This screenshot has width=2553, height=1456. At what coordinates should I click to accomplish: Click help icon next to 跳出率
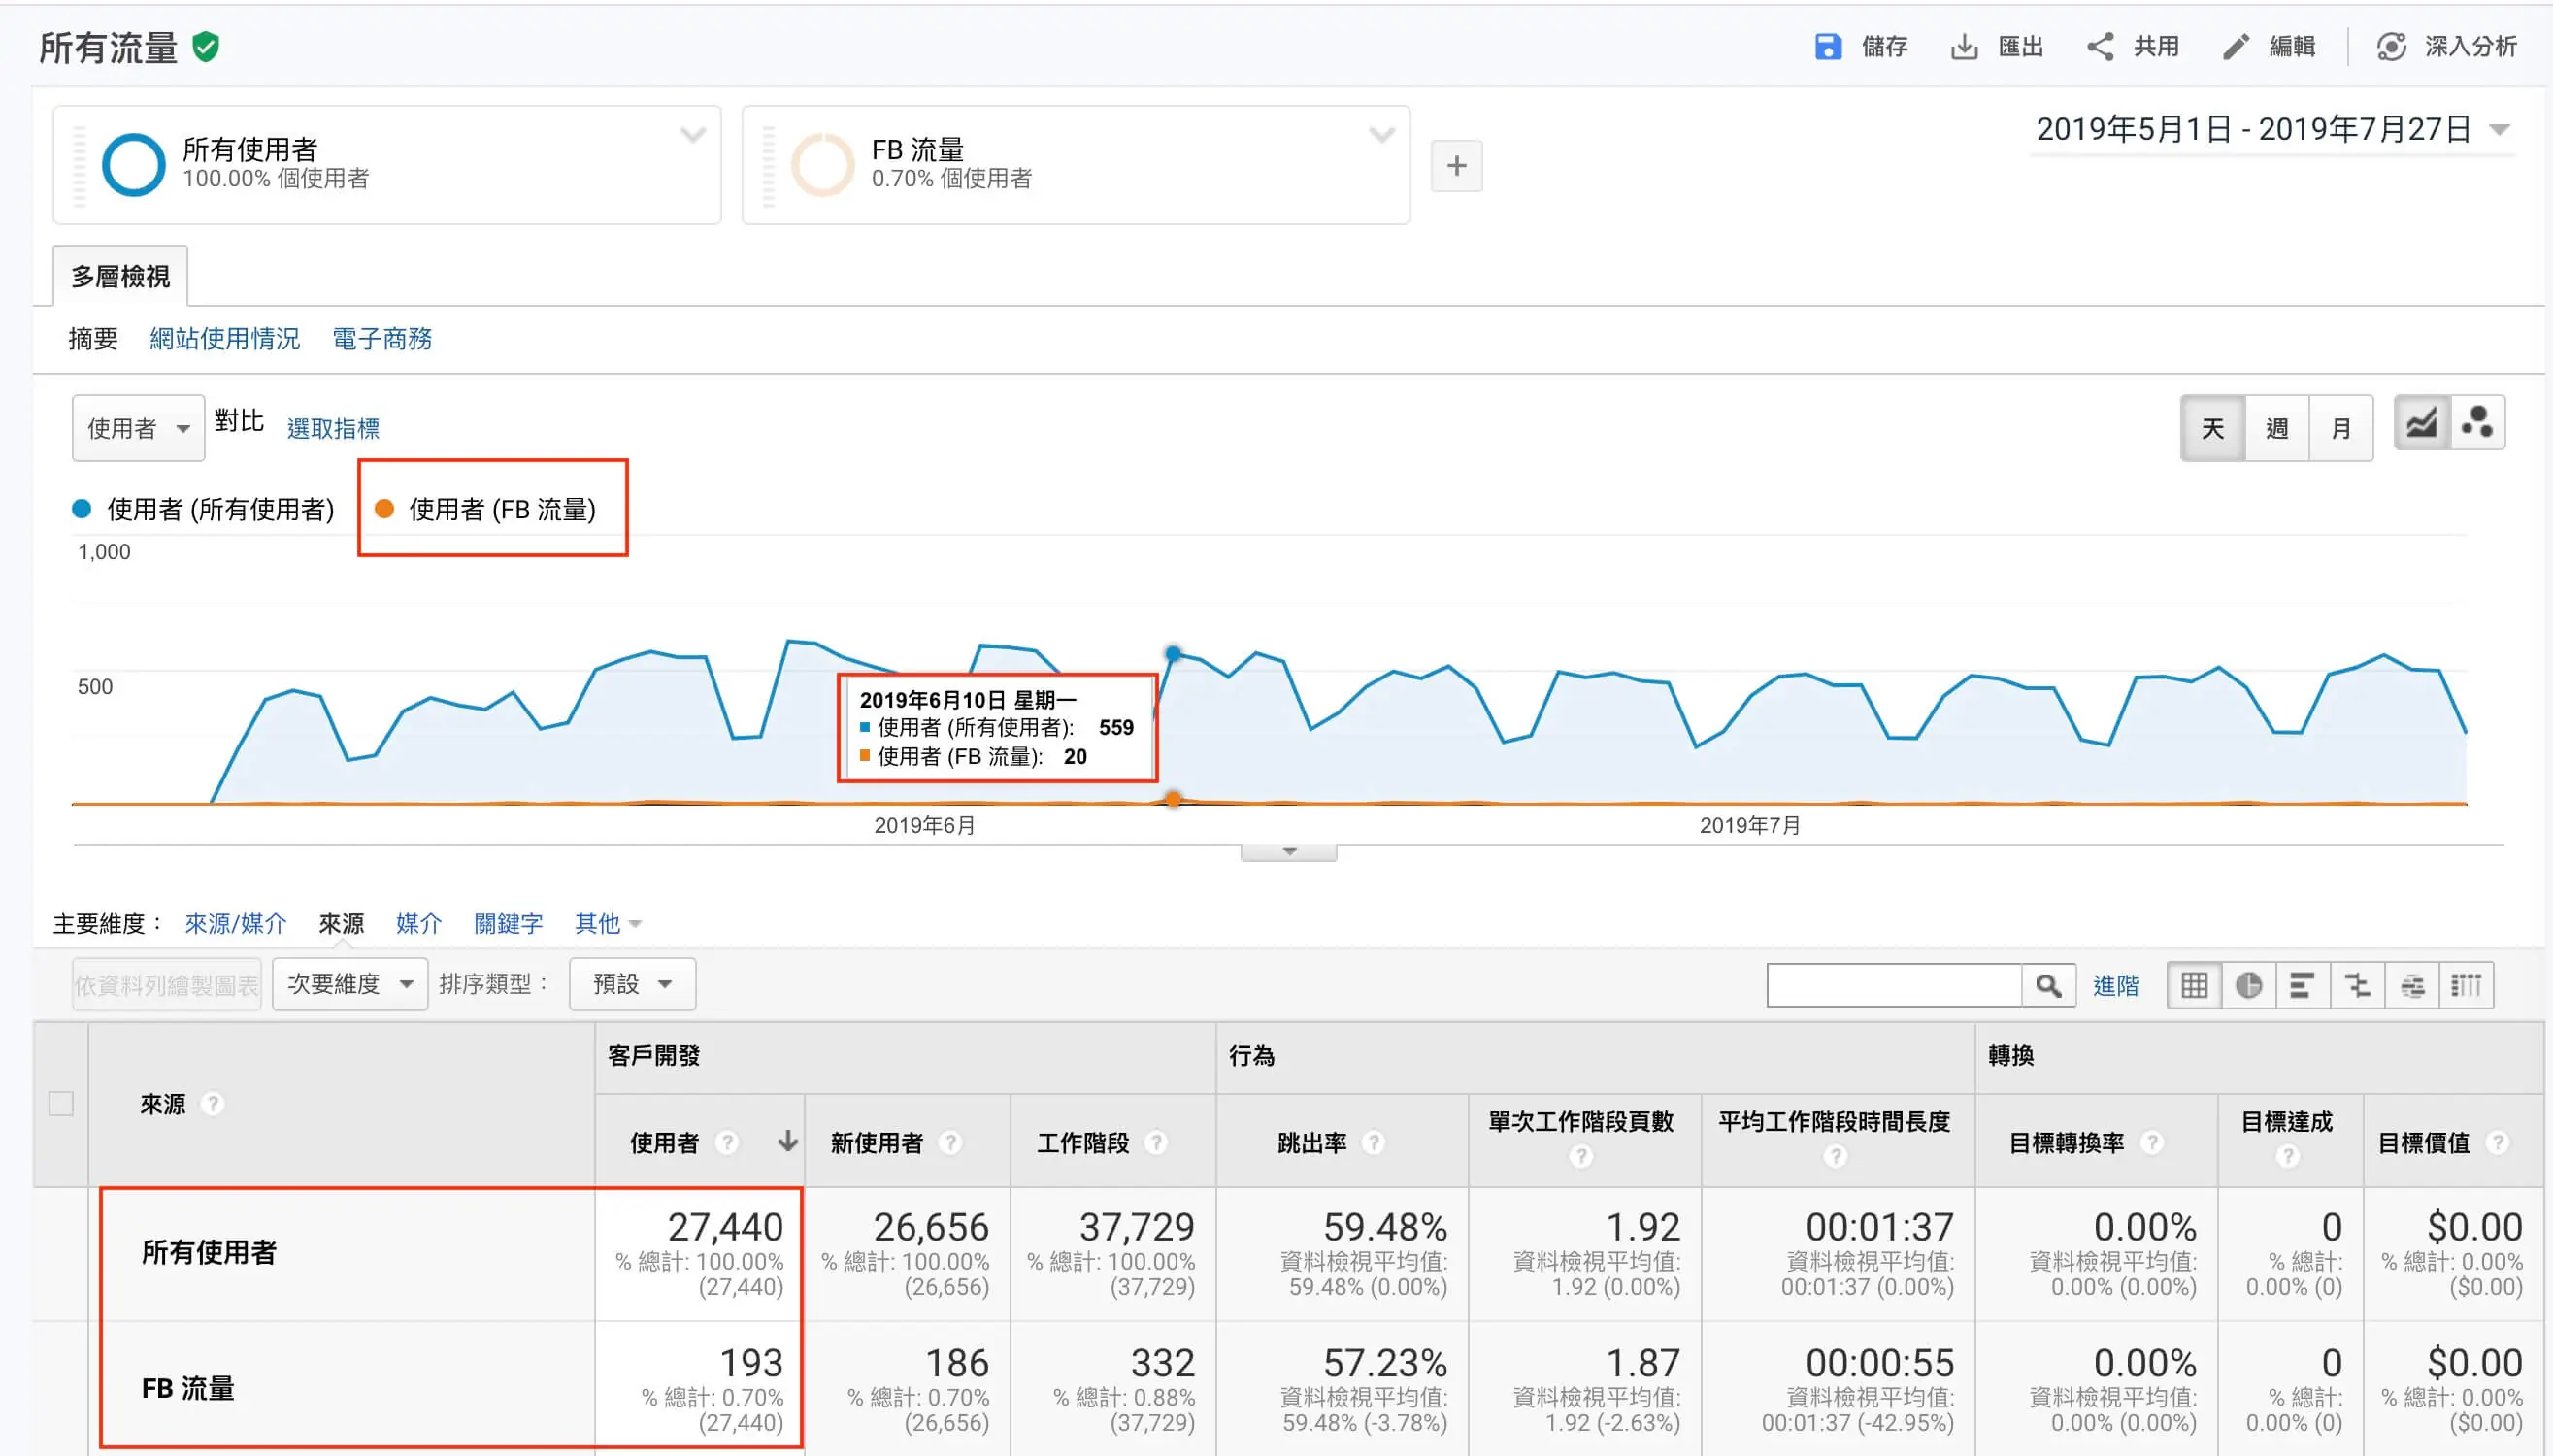pyautogui.click(x=1374, y=1142)
